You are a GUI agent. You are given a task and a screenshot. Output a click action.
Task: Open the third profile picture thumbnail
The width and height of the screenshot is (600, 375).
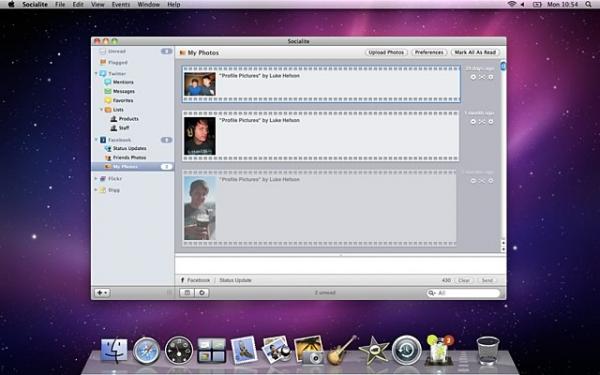[200, 208]
